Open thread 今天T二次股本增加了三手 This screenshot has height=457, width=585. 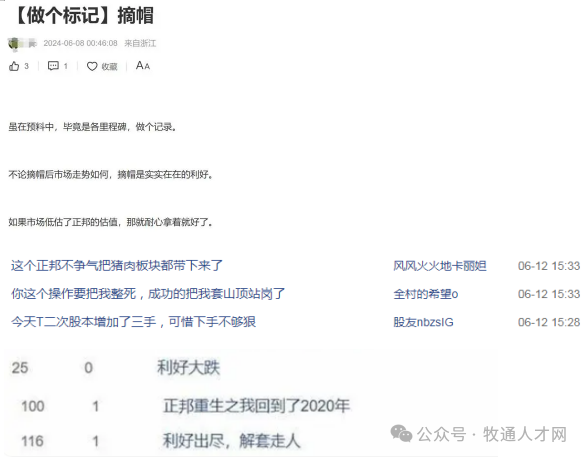coord(134,322)
